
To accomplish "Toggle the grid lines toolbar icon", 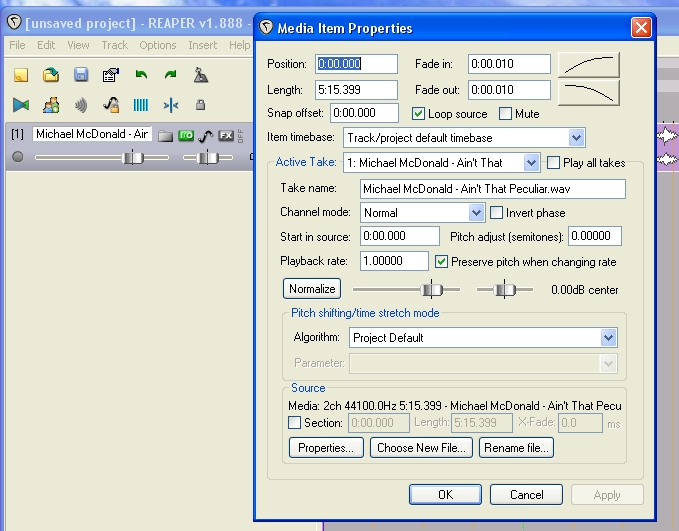I will 141,105.
